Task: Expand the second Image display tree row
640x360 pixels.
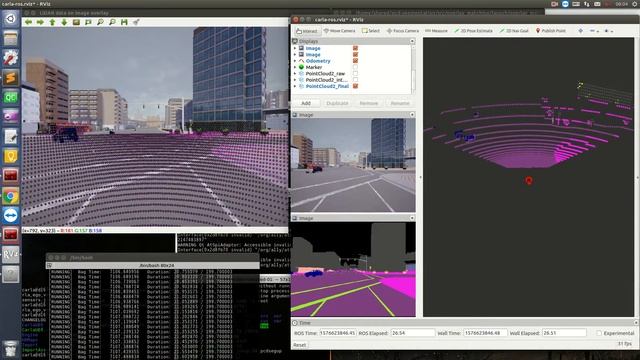Action: (x=295, y=54)
